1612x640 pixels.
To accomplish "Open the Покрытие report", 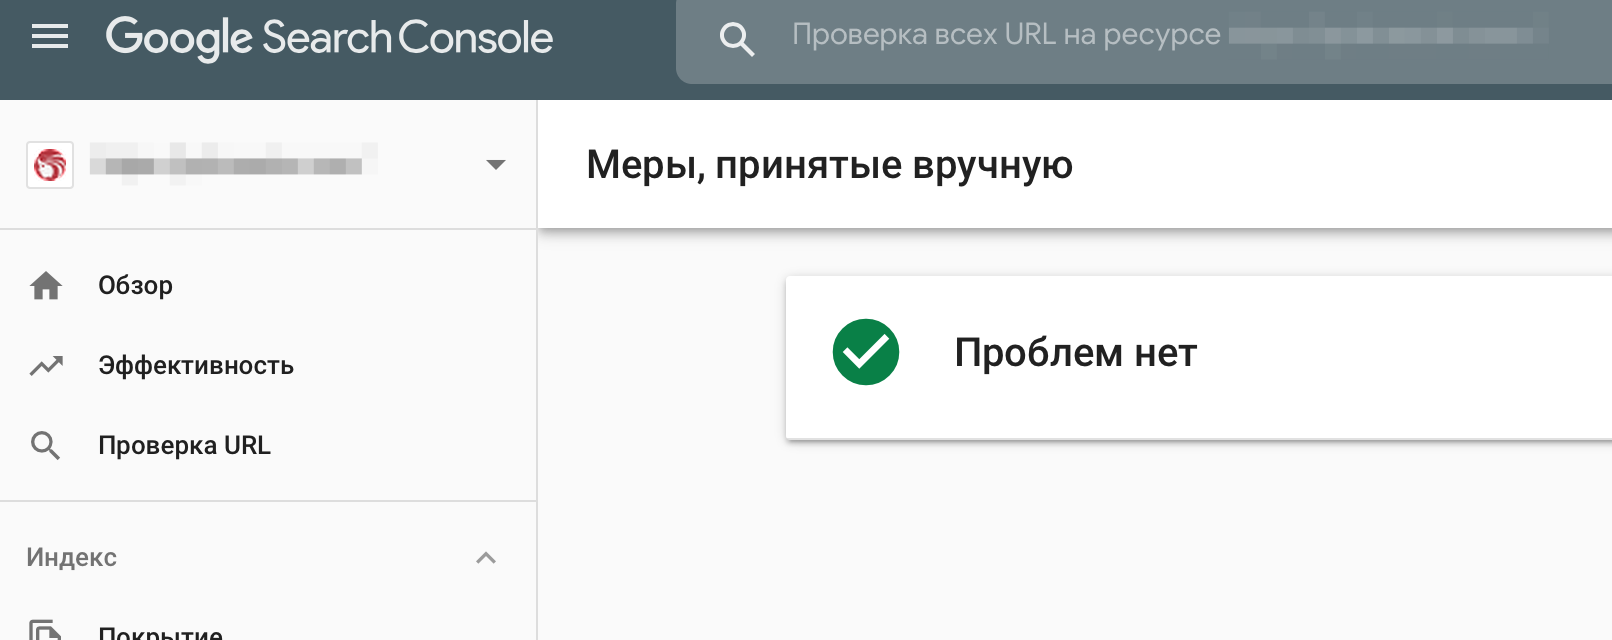I will point(160,632).
